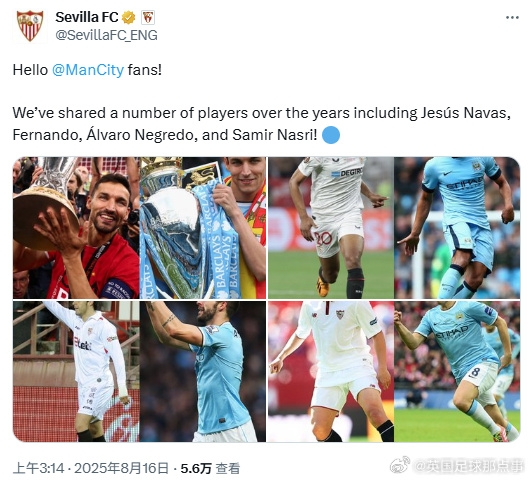Open the Premier League trophy photo
Image resolution: width=531 pixels, height=481 pixels.
[x=203, y=228]
